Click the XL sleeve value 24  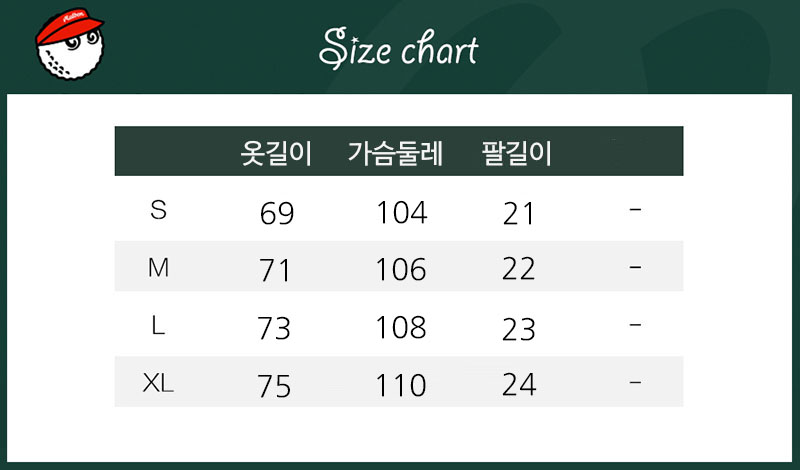pyautogui.click(x=519, y=385)
